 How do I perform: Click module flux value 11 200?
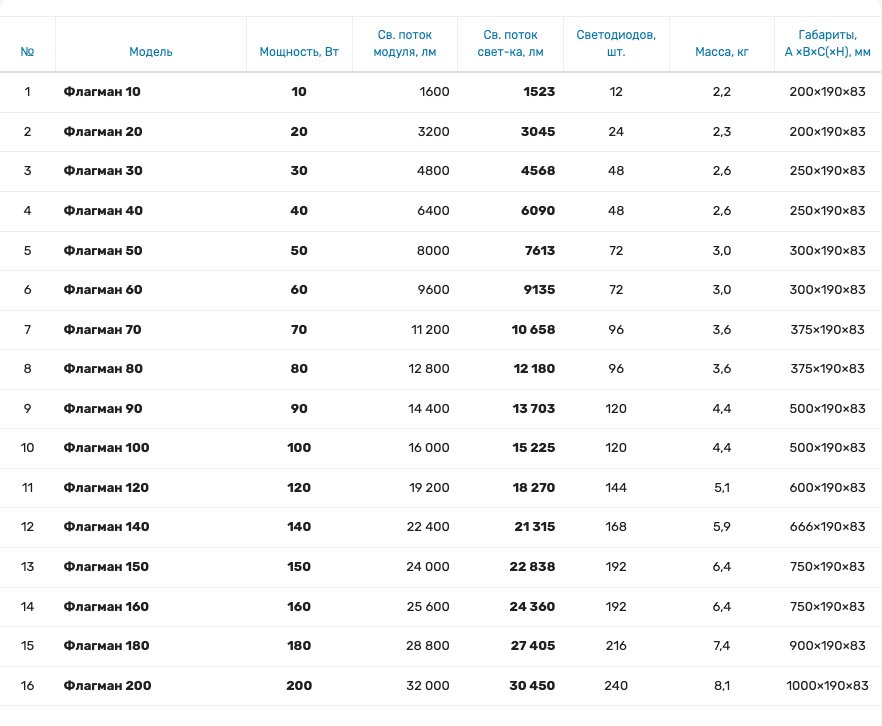tap(430, 330)
